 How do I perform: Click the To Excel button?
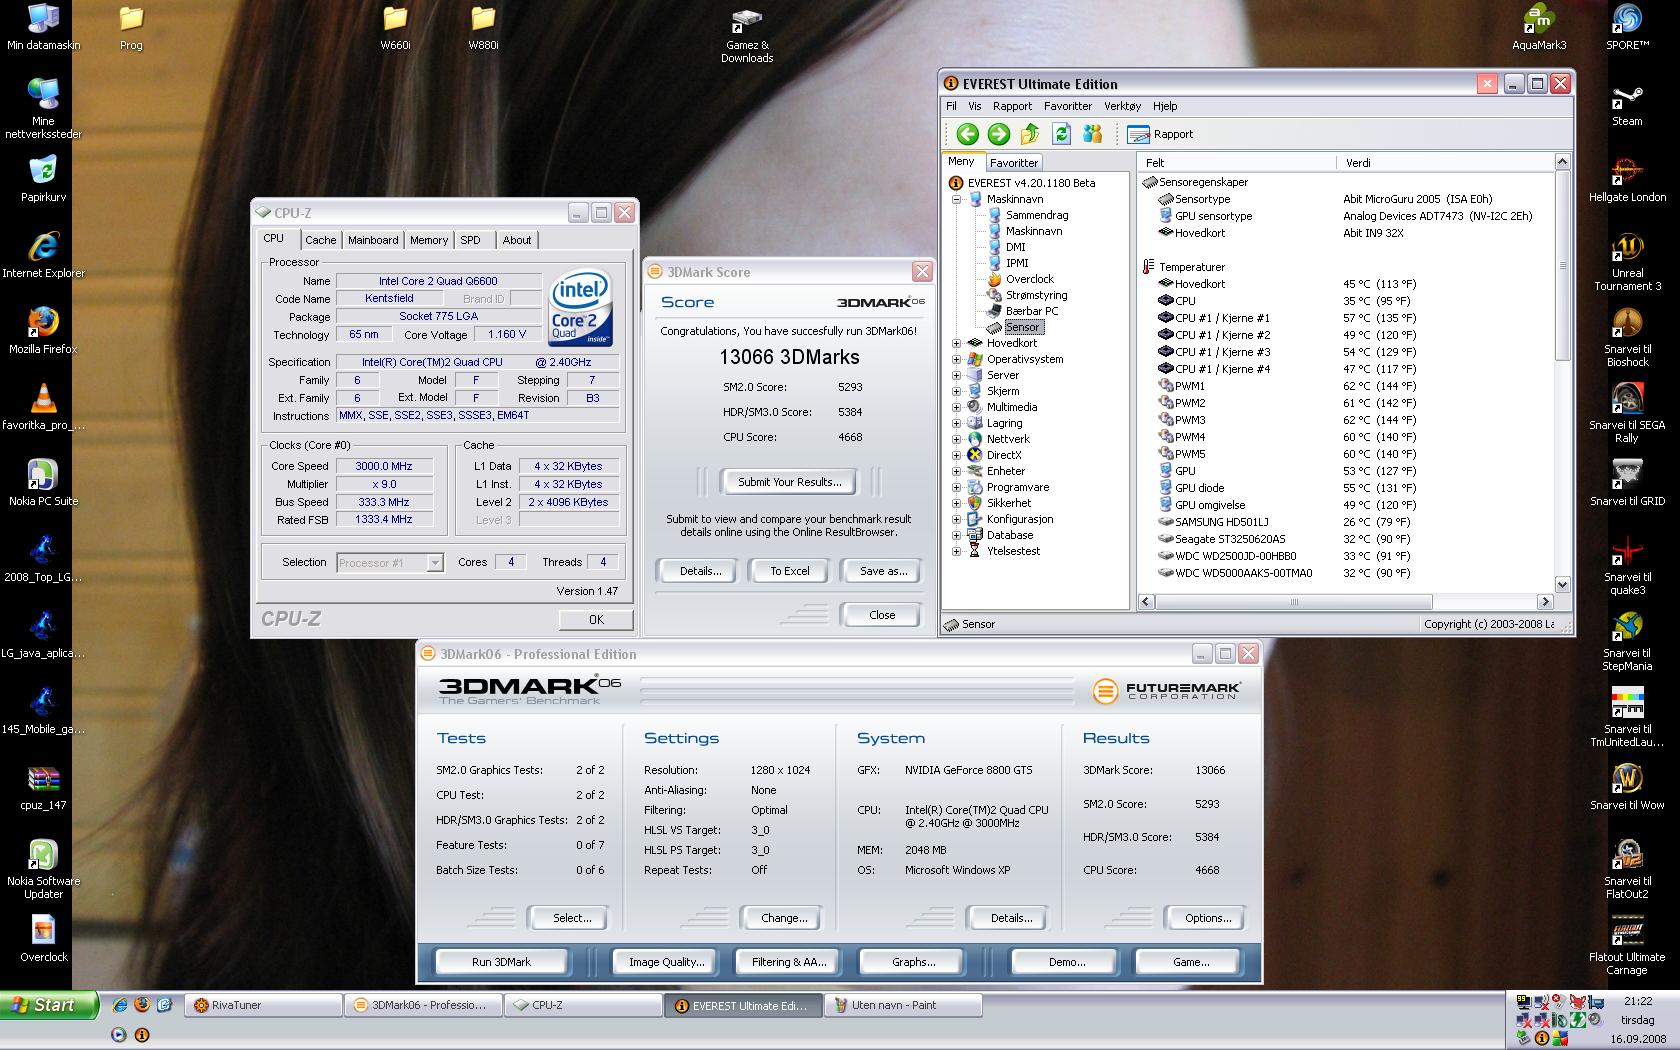pyautogui.click(x=790, y=571)
